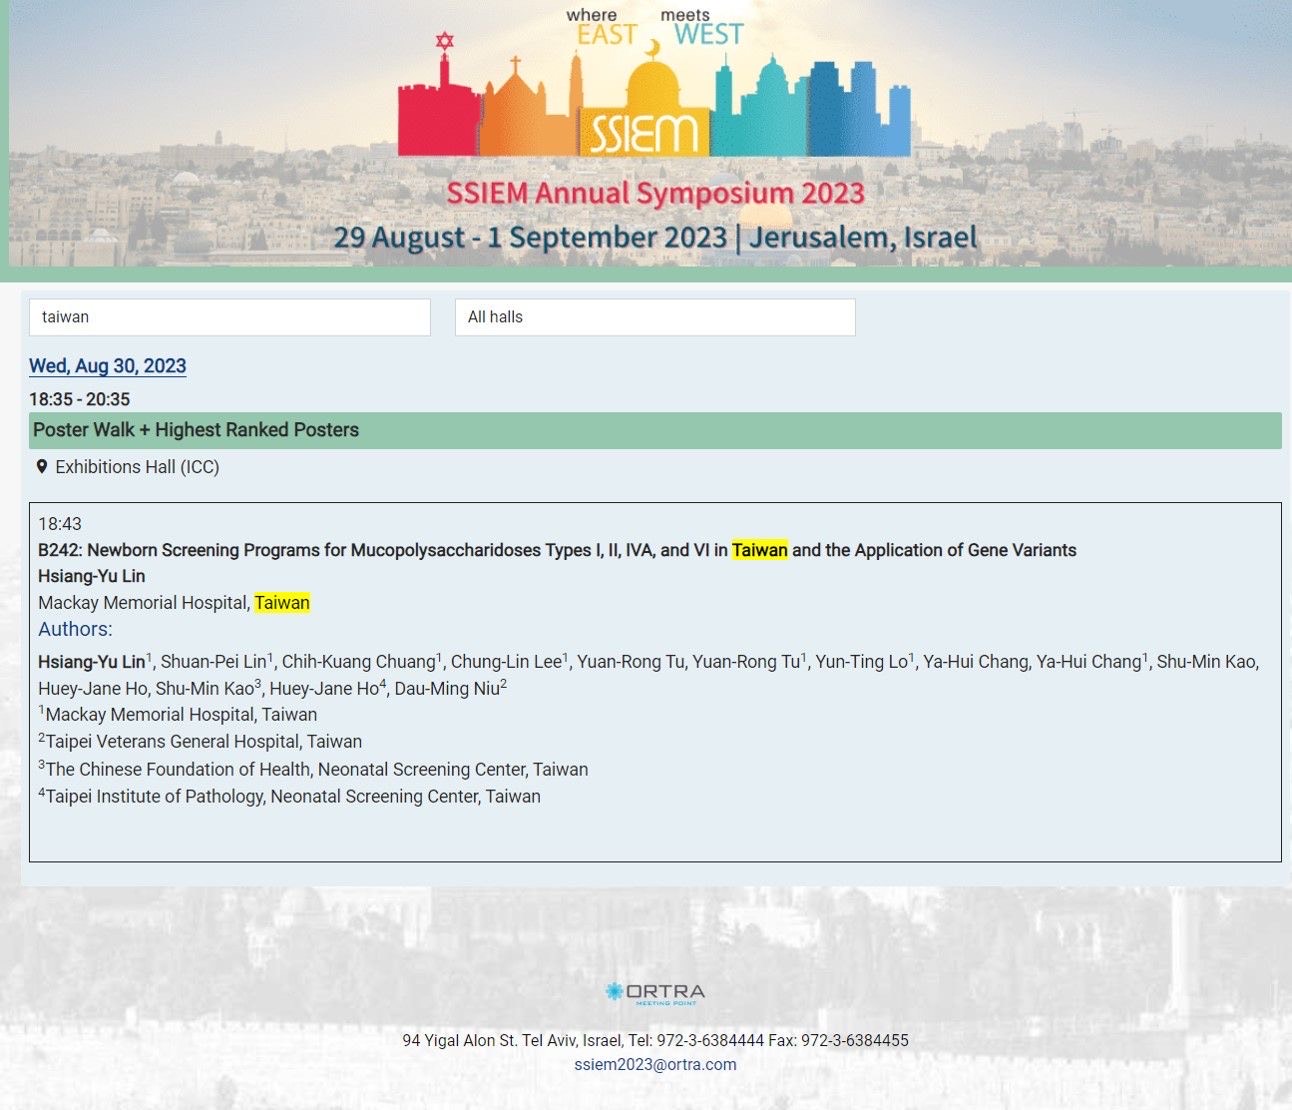Open the 'Wed, Aug 30, 2023' date link

[108, 366]
